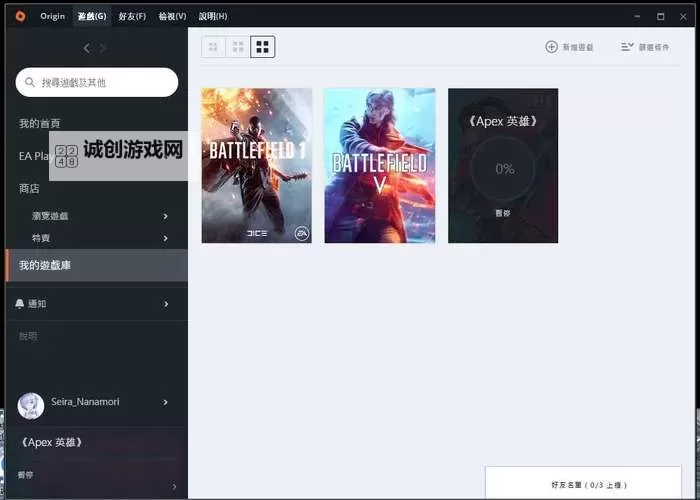Viewport: 700px width, 500px height.
Task: Open the Battlefield V game tile
Action: point(380,166)
